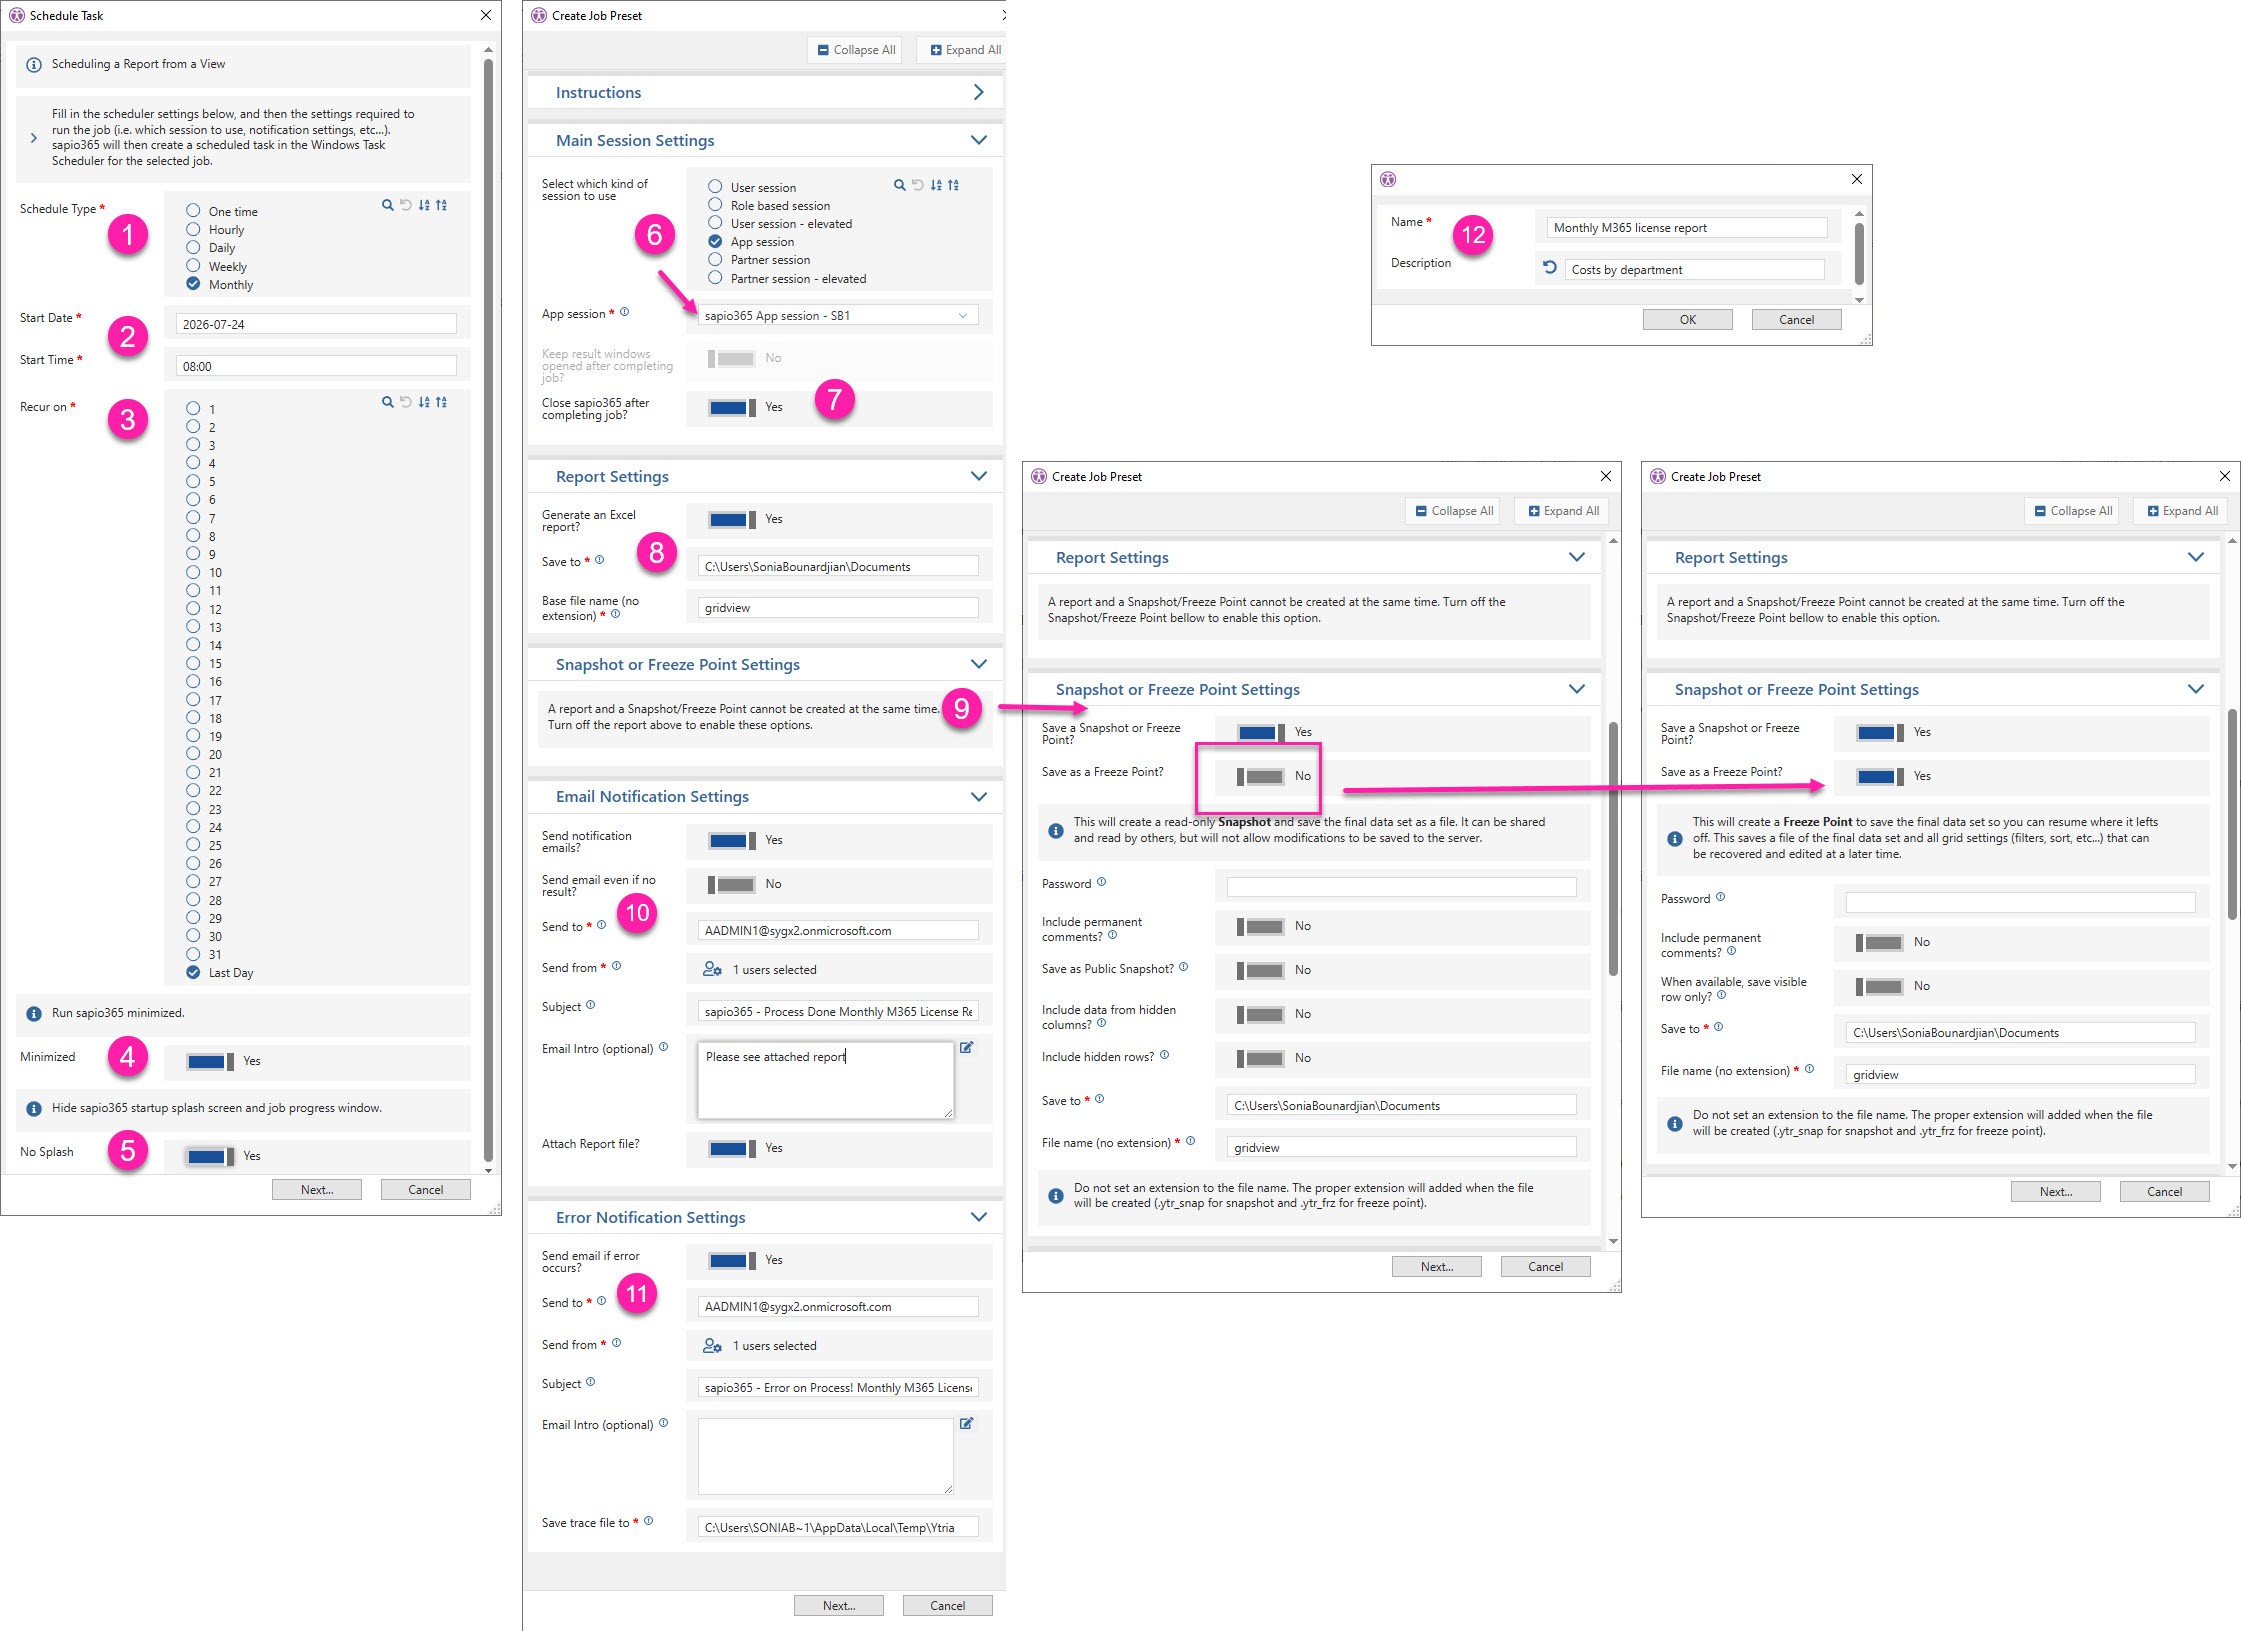
Task: Click the Name field with Monthly M365 license report
Action: coord(1688,228)
